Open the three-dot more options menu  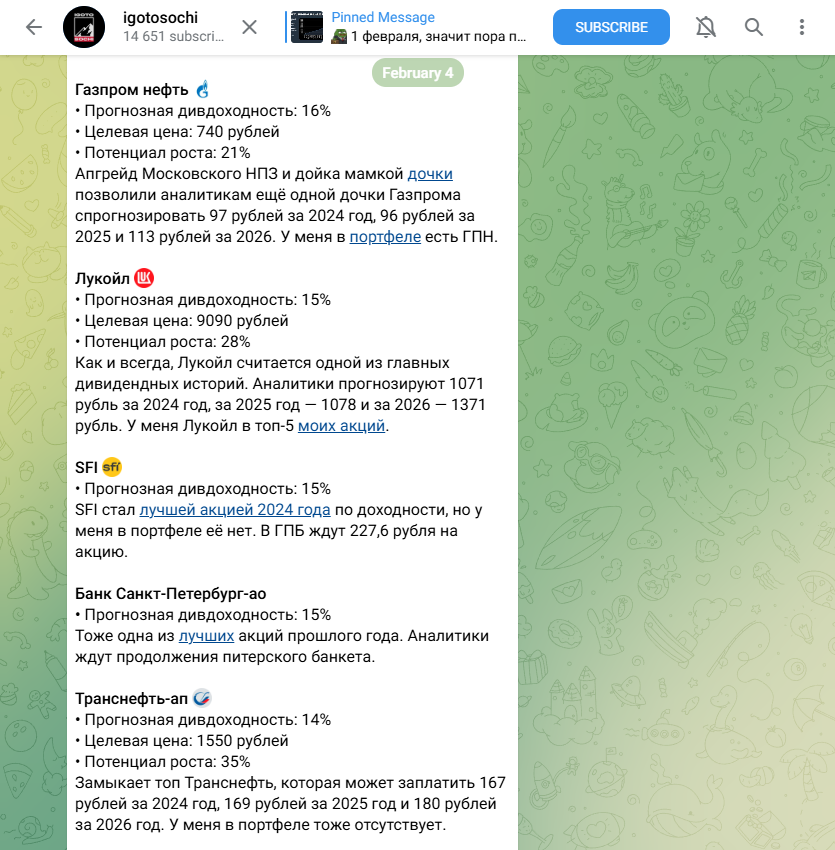802,27
